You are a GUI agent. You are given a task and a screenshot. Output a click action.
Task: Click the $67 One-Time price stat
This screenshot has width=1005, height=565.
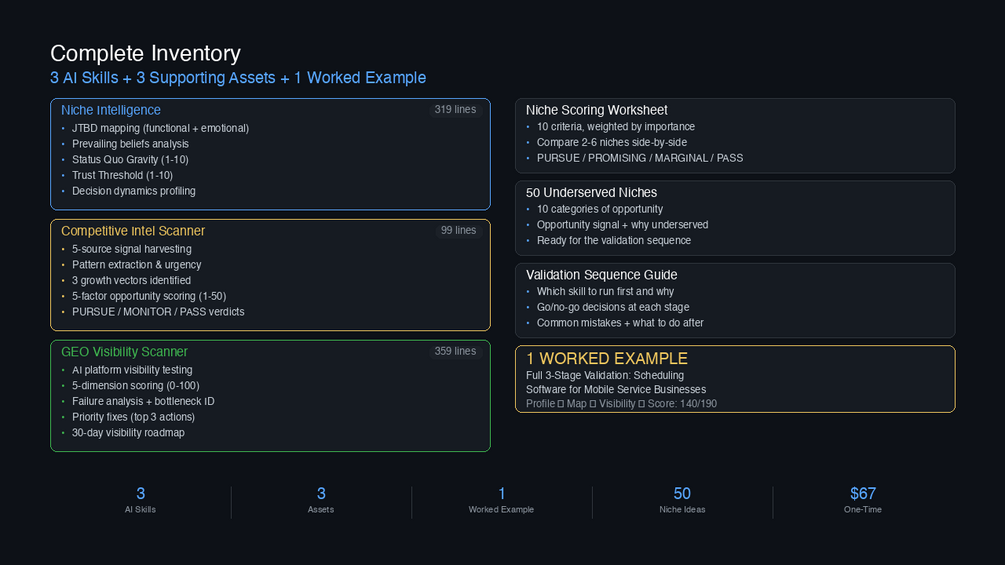pos(862,499)
